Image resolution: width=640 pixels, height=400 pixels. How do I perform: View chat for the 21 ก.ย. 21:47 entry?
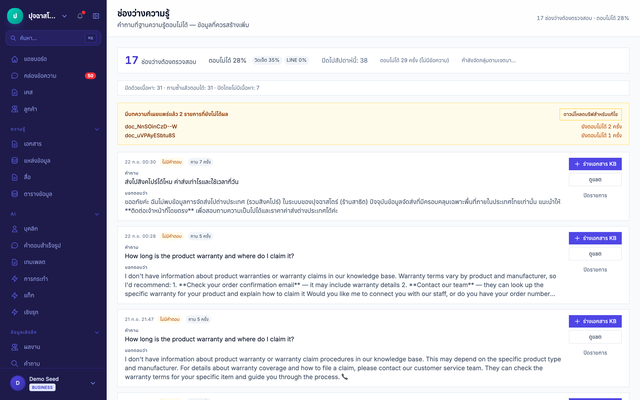coord(595,337)
